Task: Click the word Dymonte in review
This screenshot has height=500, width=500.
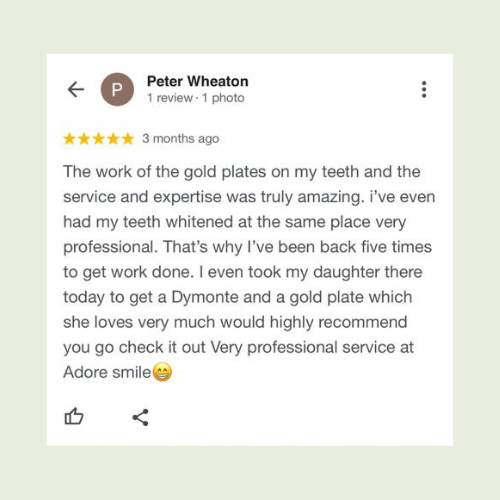Action: (x=205, y=297)
